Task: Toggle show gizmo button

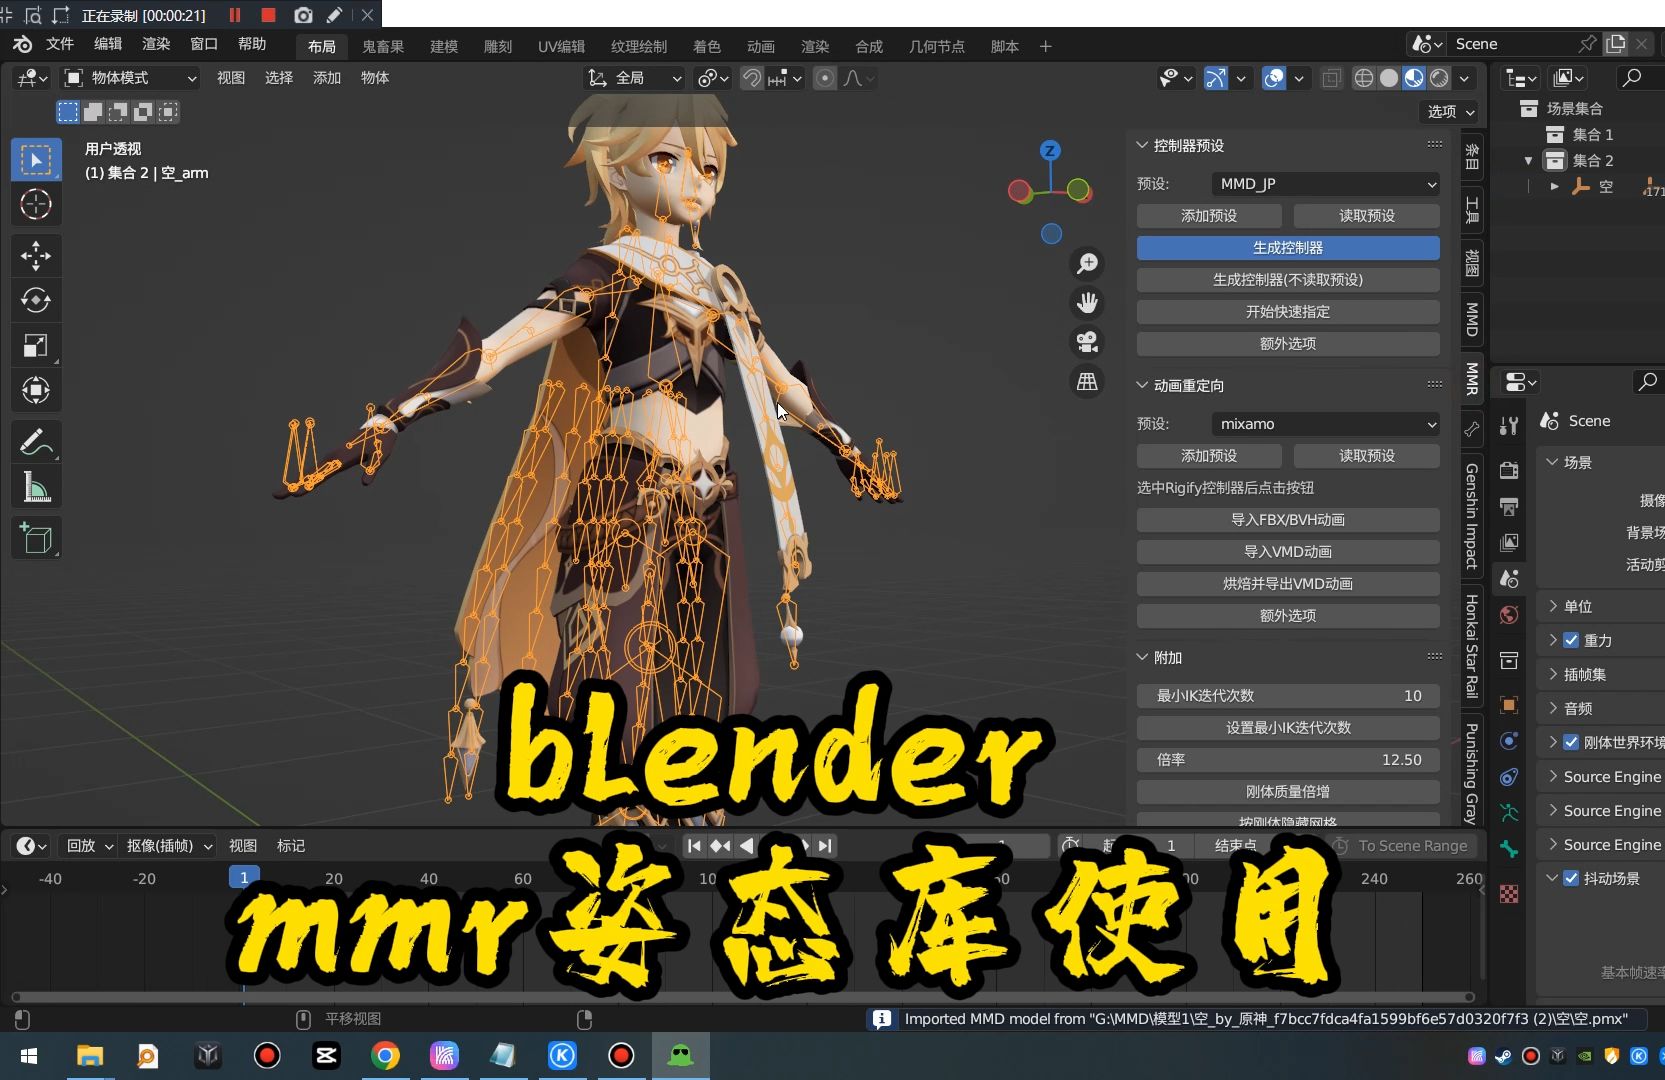Action: (x=1216, y=78)
